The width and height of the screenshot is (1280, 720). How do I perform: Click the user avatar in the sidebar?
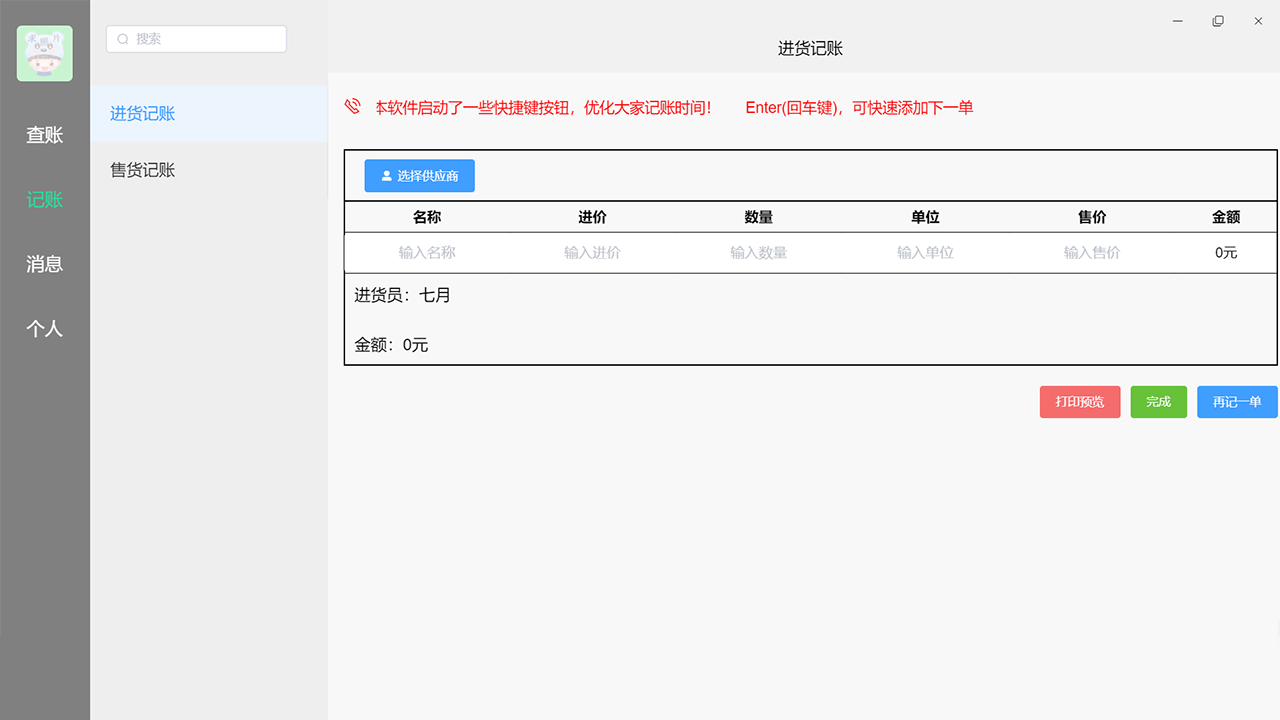pyautogui.click(x=44, y=53)
